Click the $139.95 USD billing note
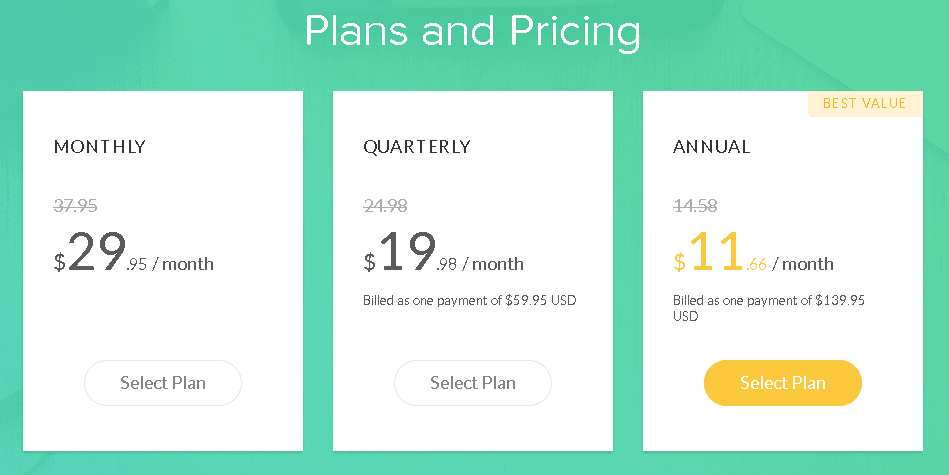Screen dimensions: 949x475 [769, 308]
